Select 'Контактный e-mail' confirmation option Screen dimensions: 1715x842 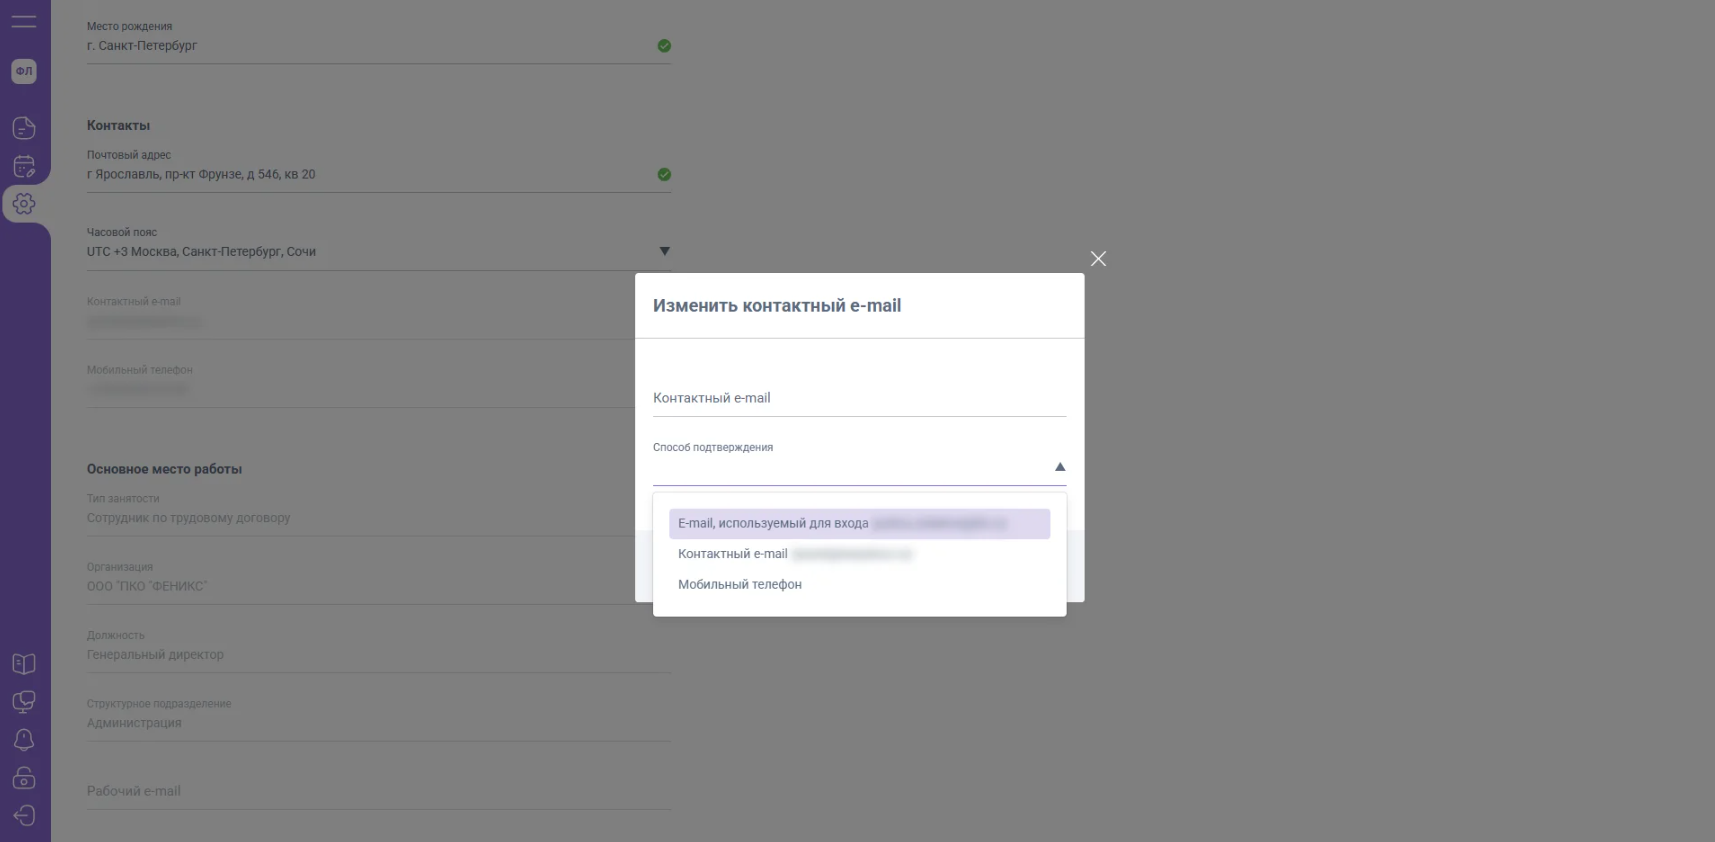click(733, 554)
